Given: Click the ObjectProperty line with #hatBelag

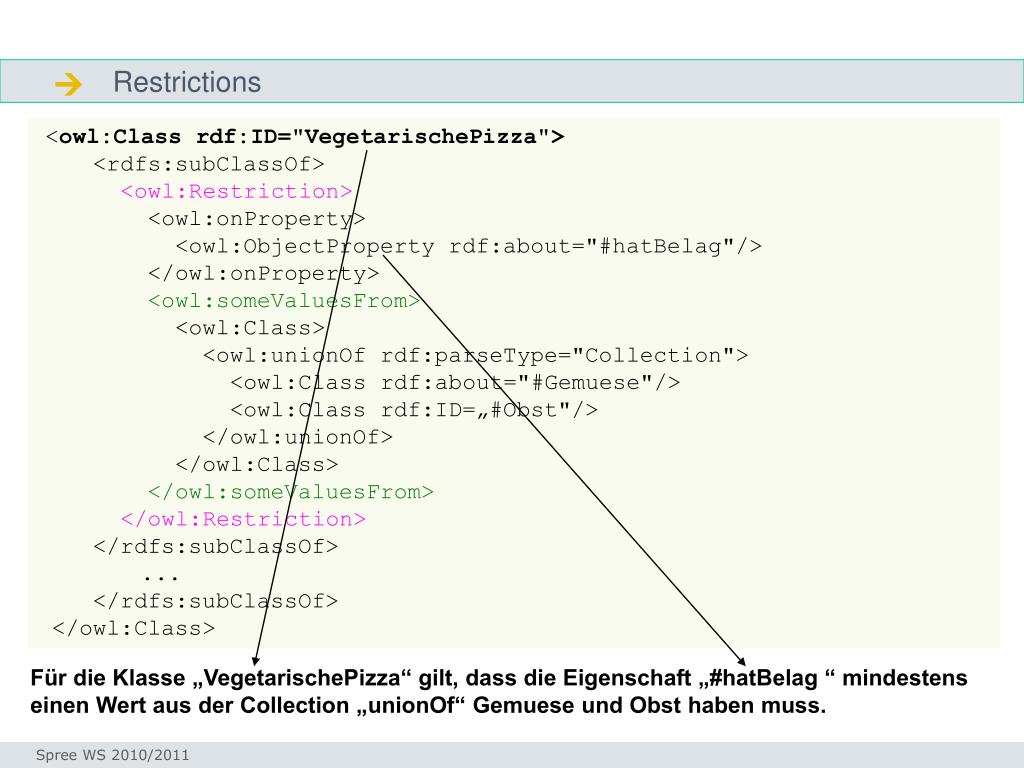Looking at the screenshot, I should click(x=469, y=246).
